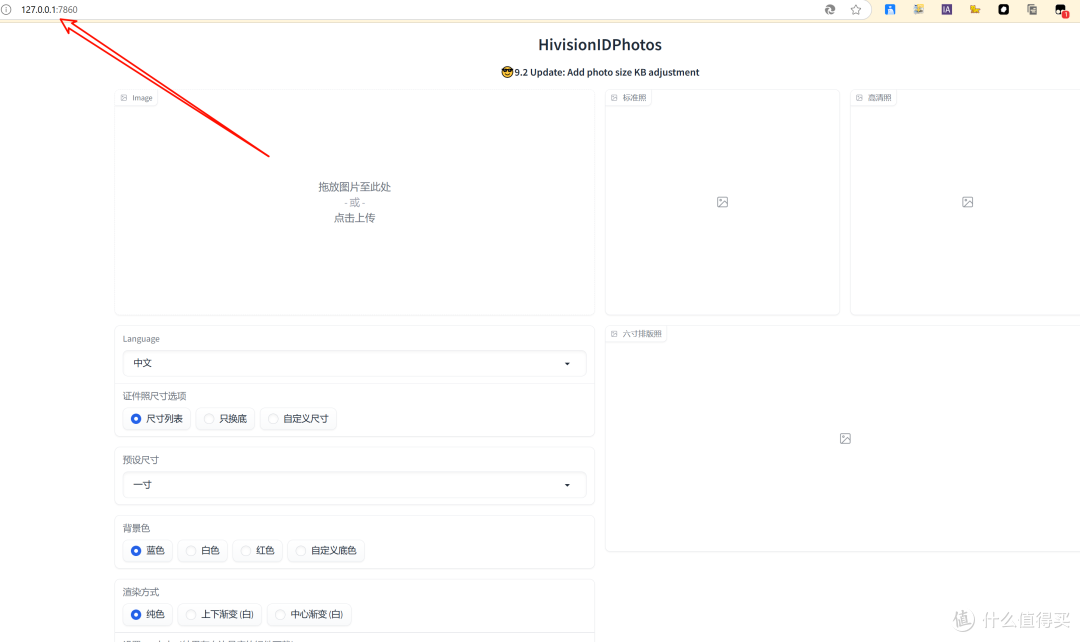This screenshot has height=642, width=1080.
Task: Select 上下渐变 (白) render mode
Action: point(220,614)
